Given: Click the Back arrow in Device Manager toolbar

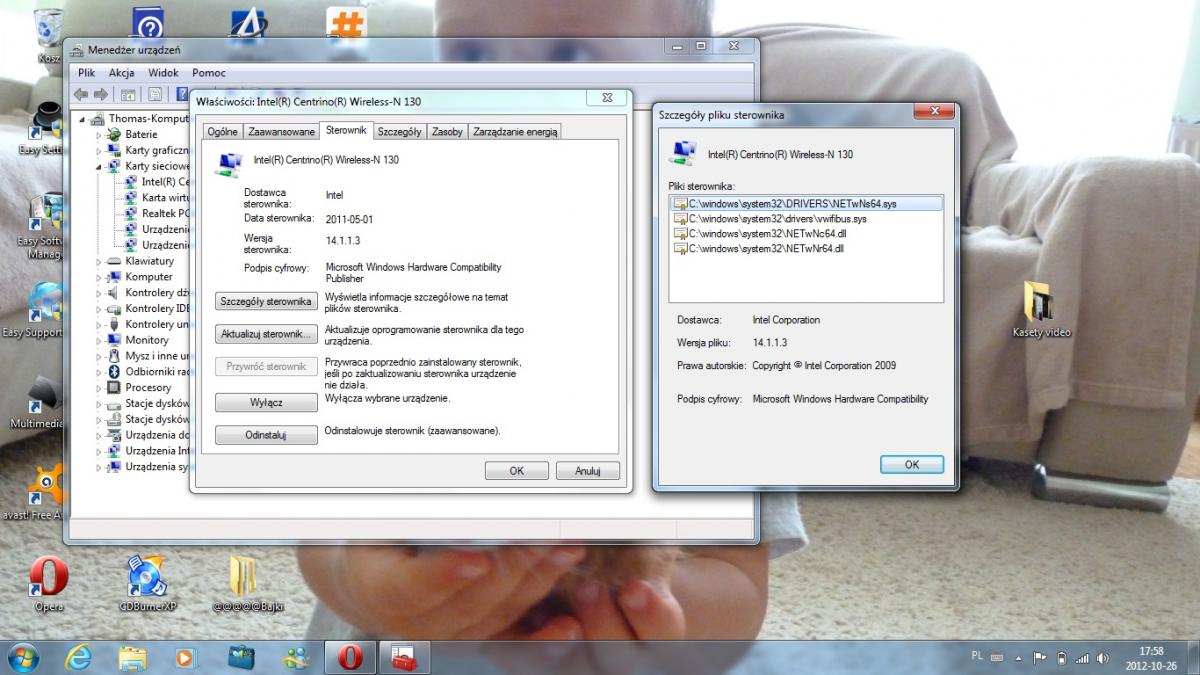Looking at the screenshot, I should [81, 95].
